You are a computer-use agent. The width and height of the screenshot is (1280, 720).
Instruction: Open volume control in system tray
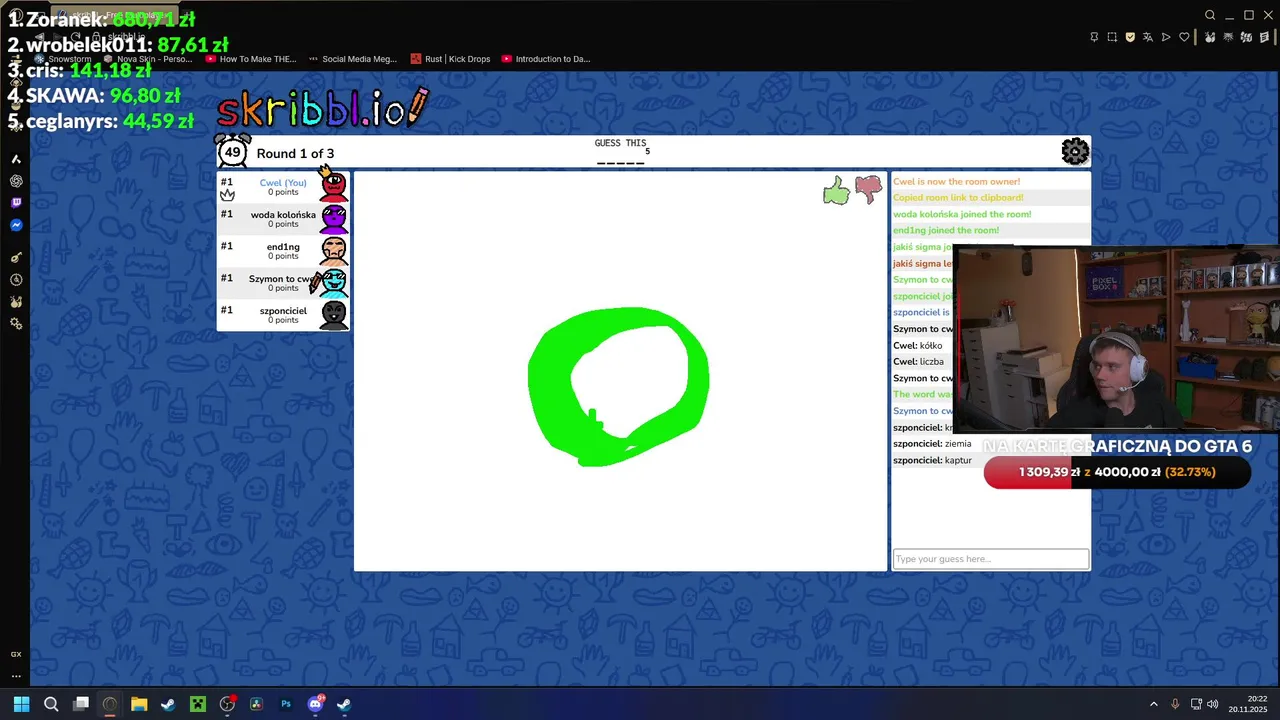tap(1212, 704)
